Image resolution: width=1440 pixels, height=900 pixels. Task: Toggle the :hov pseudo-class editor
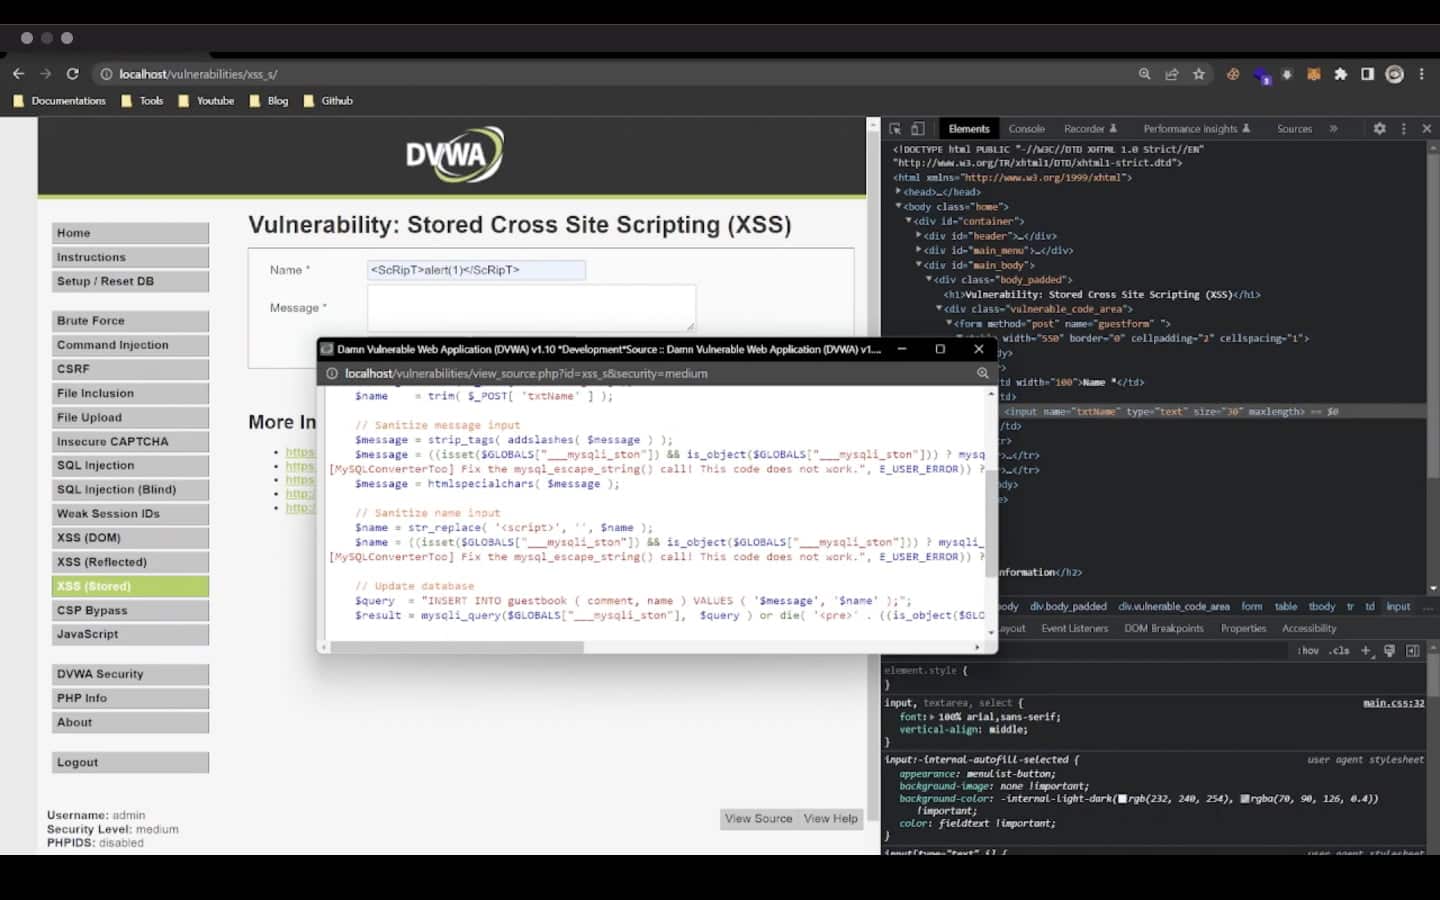pos(1308,650)
